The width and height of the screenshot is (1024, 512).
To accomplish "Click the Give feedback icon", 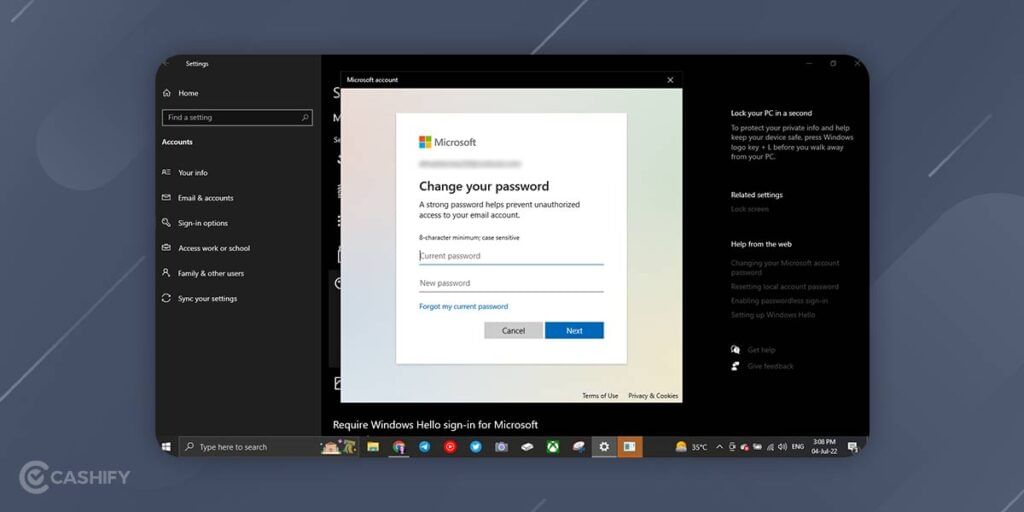I will point(736,366).
